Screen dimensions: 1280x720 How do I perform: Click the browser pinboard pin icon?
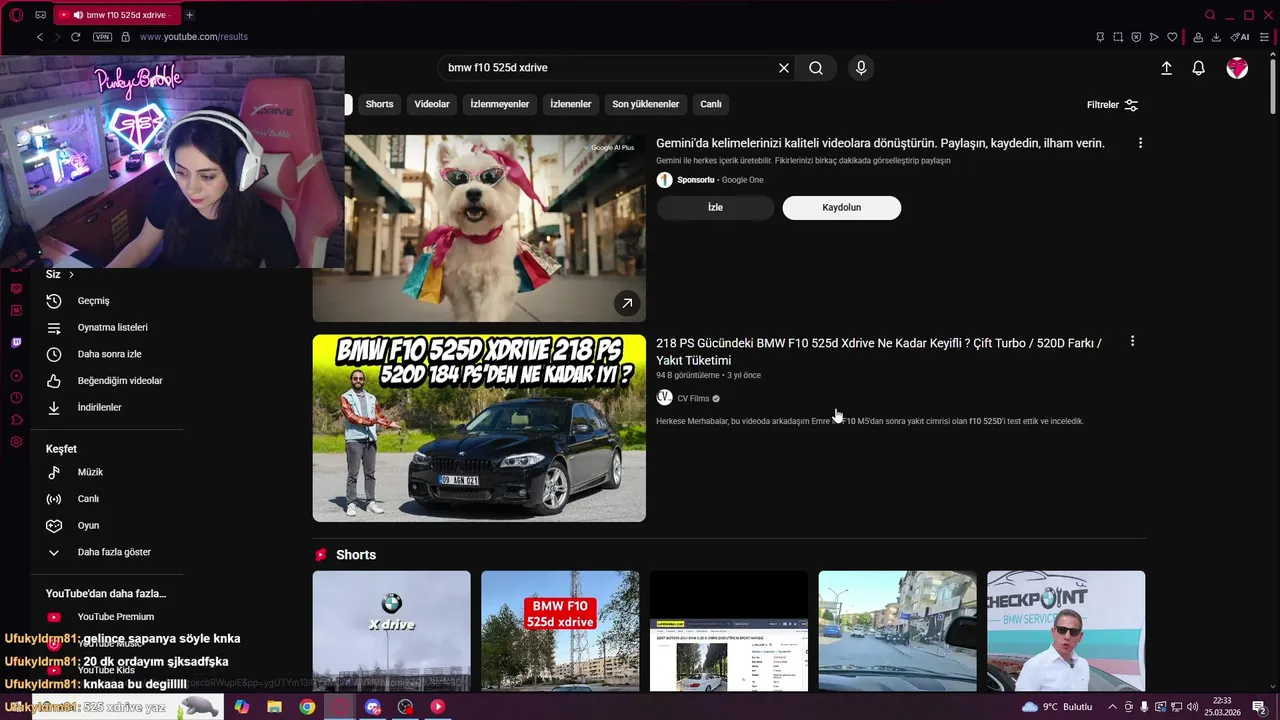point(1100,37)
